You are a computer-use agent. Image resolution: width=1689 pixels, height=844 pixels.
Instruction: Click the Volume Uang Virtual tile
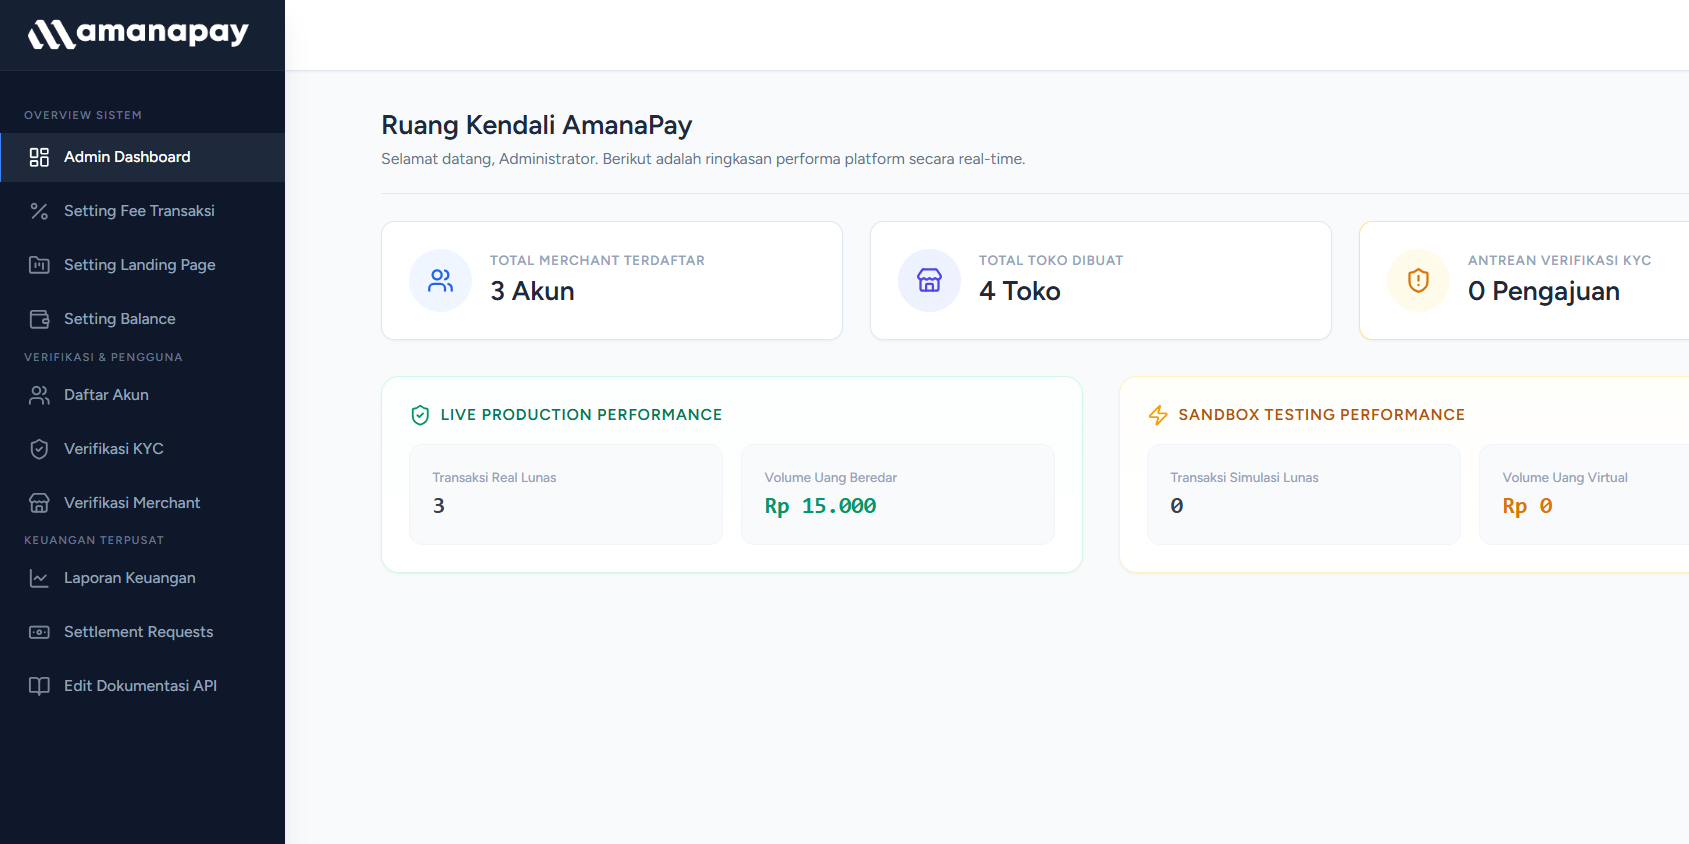[1584, 494]
